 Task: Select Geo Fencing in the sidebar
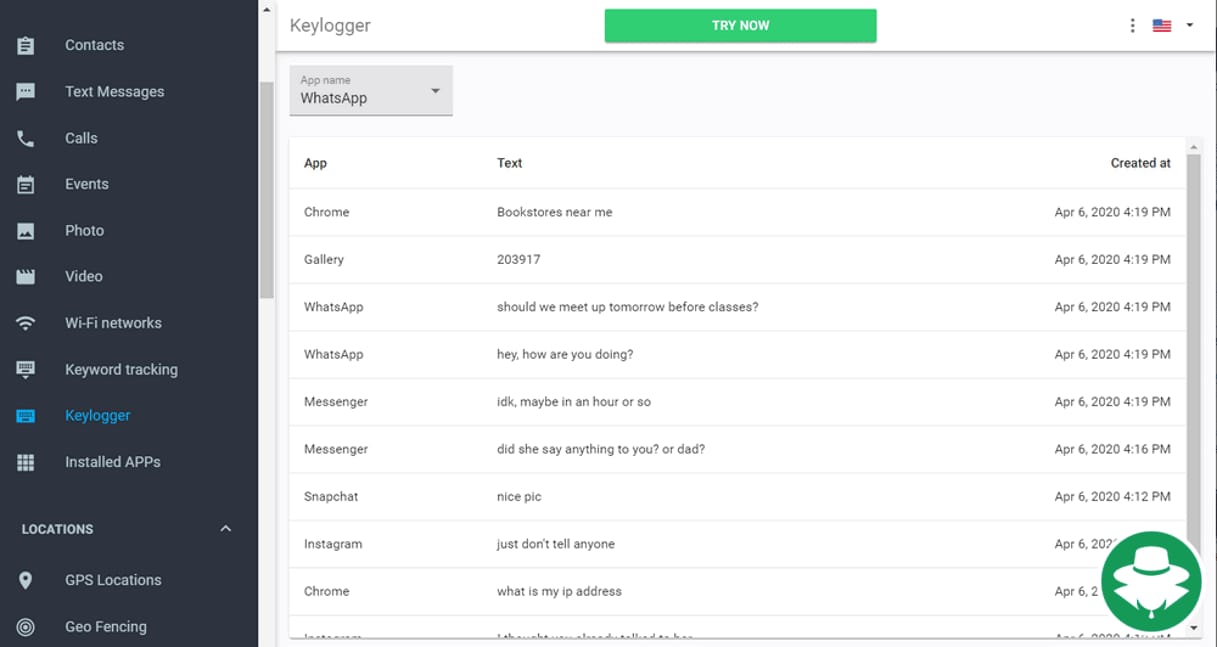tap(103, 626)
